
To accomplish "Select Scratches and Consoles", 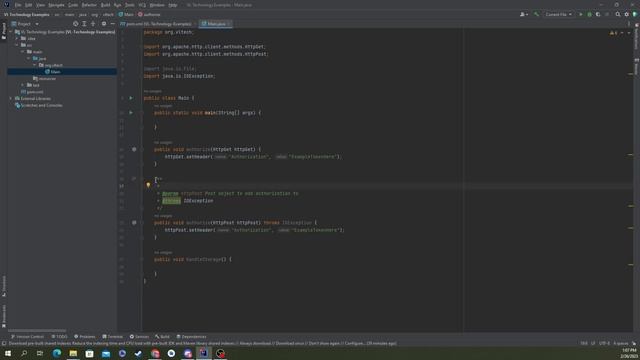I will (x=39, y=105).
